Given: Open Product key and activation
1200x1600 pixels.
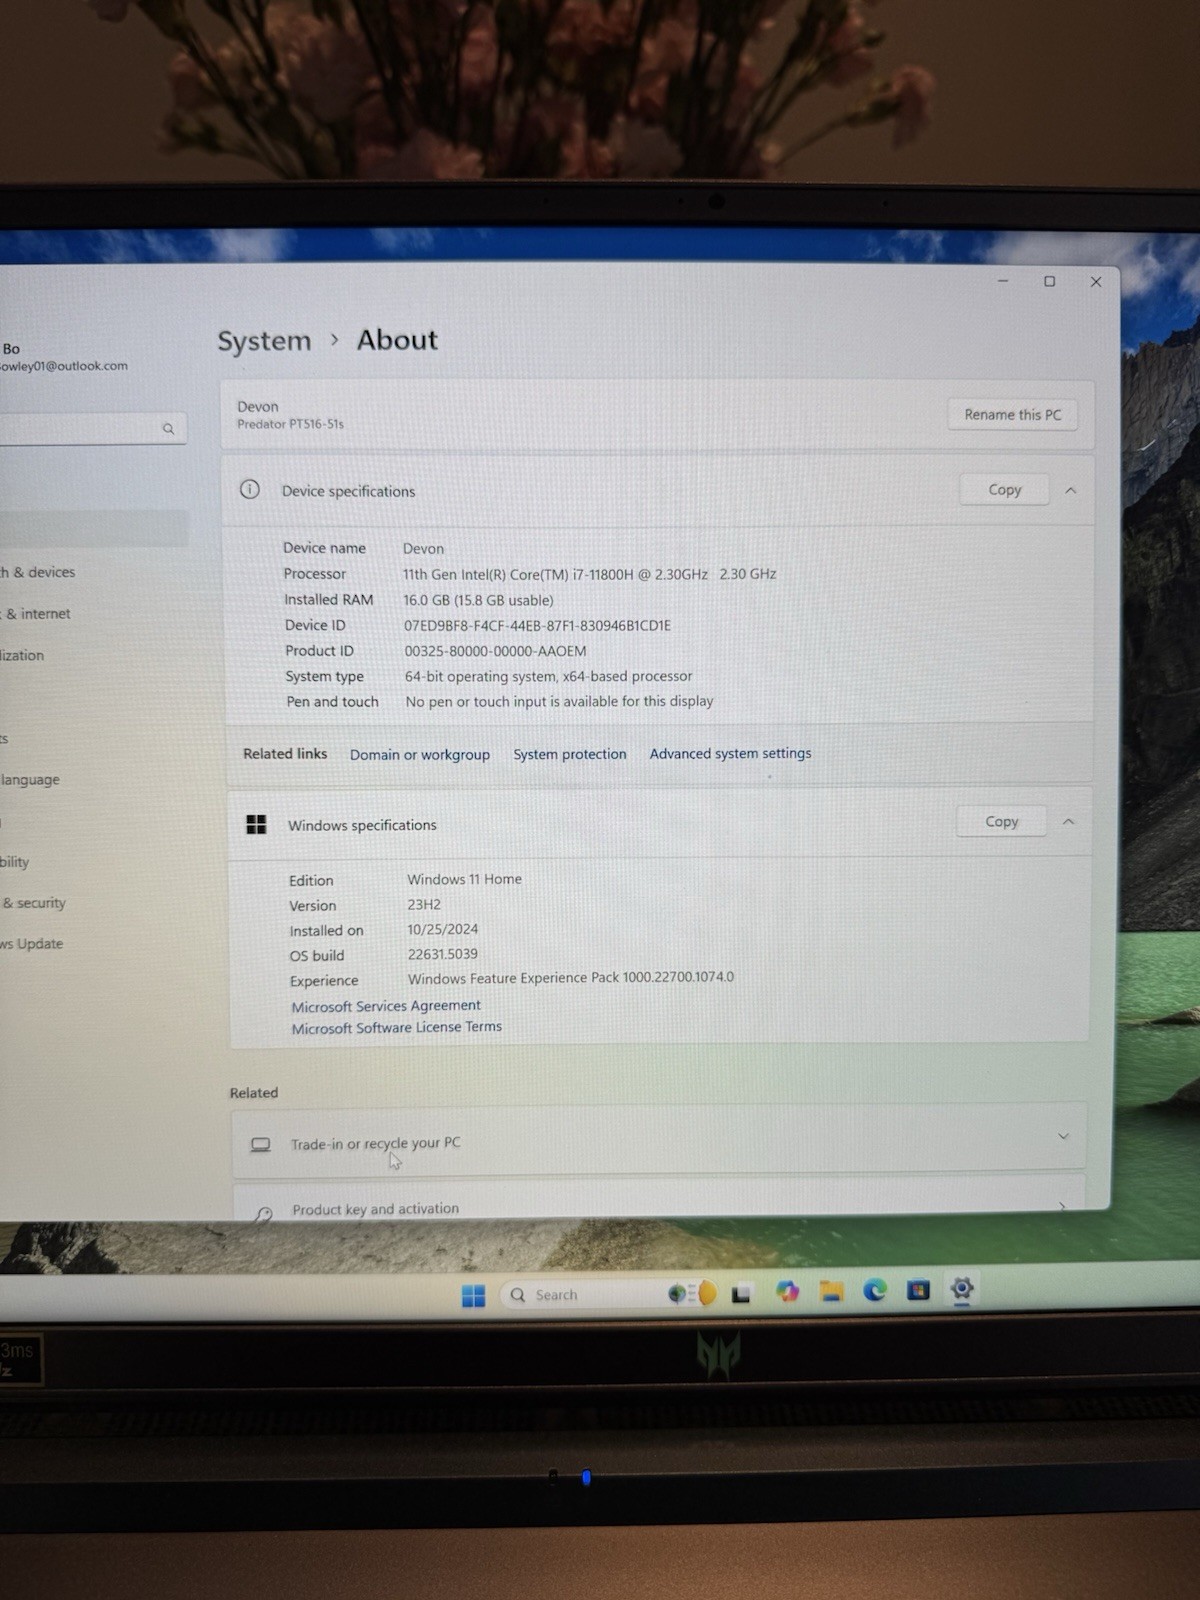Looking at the screenshot, I should 660,1200.
